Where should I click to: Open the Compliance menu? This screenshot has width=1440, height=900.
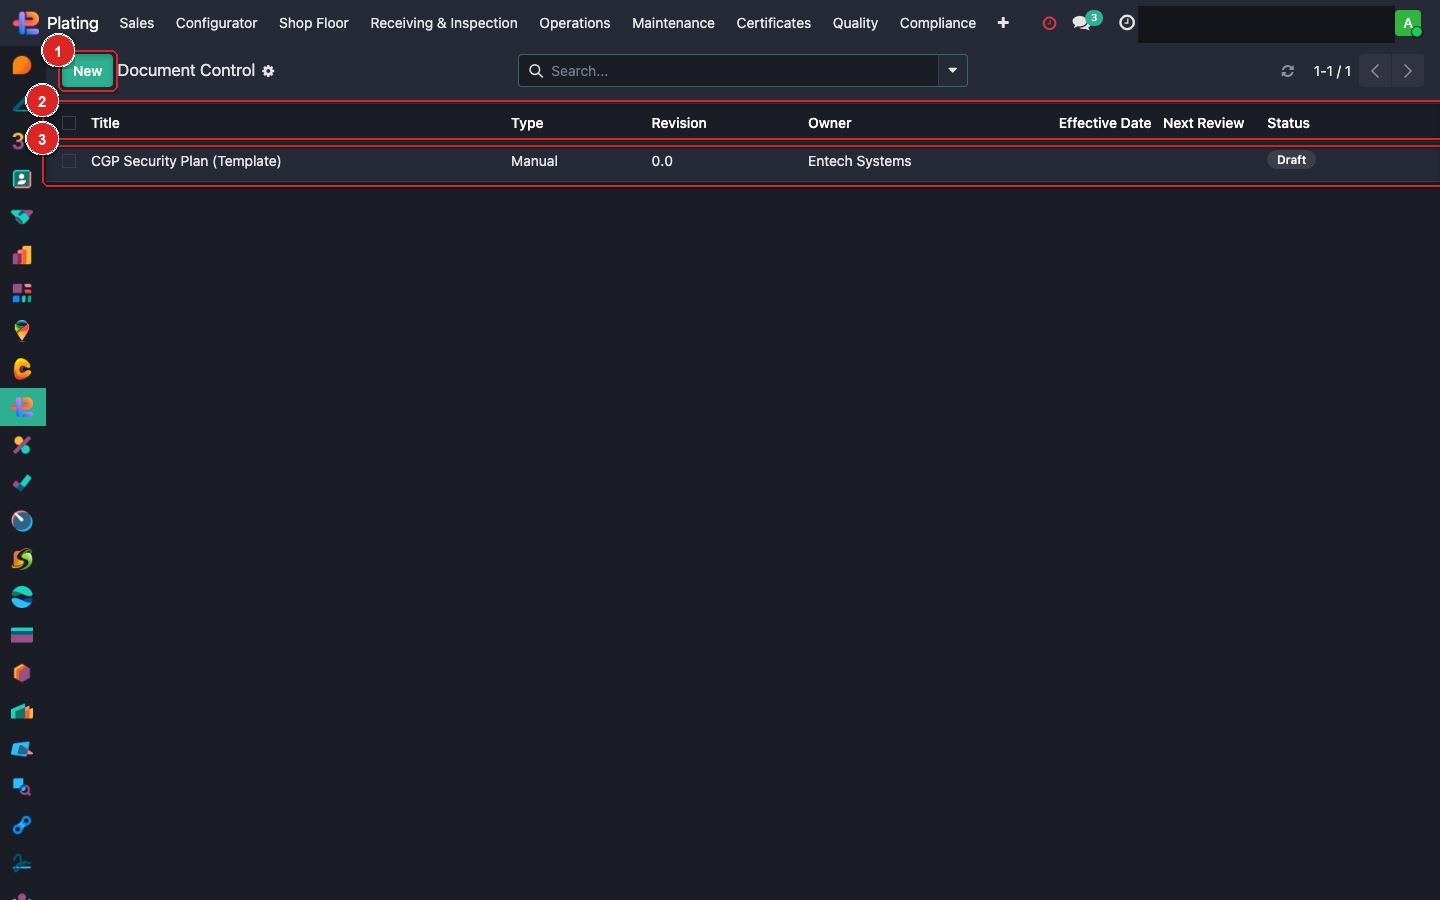(937, 23)
